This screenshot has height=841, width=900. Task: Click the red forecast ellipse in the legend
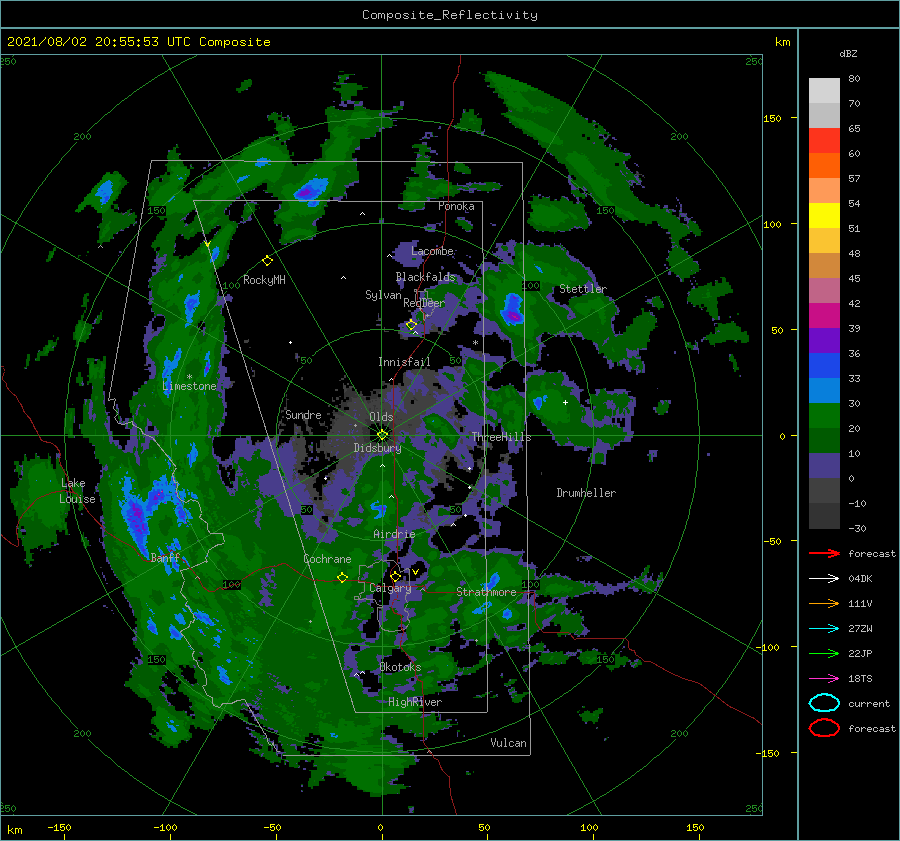pos(824,728)
